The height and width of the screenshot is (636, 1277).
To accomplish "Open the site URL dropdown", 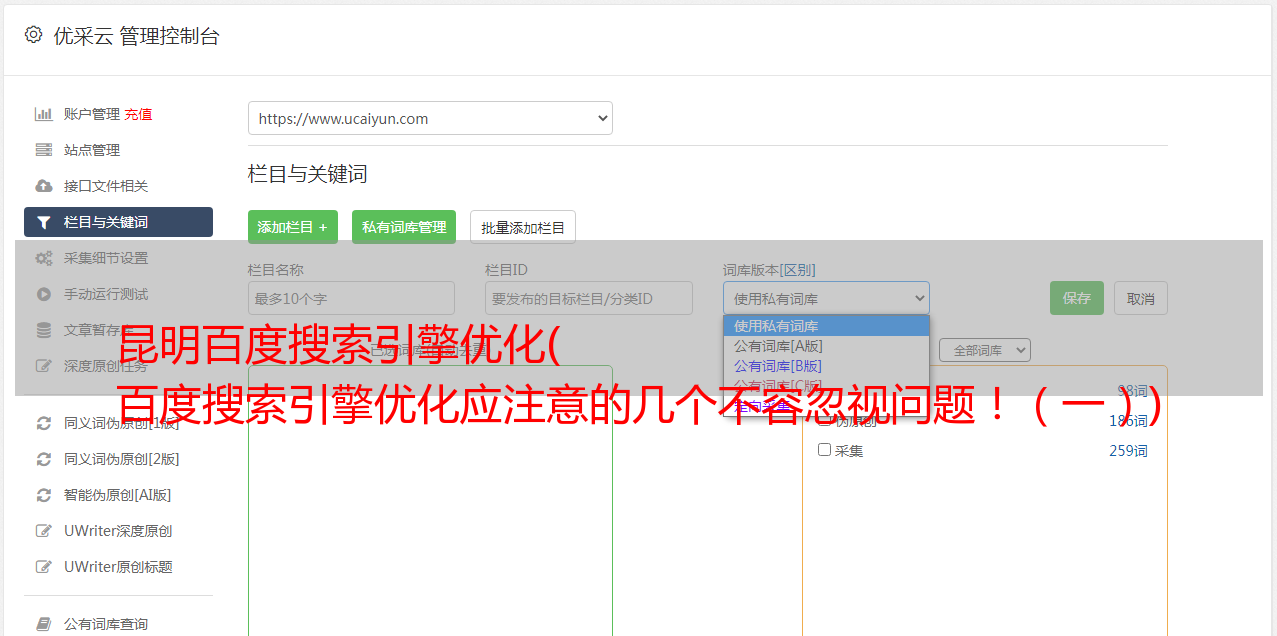I will point(430,118).
